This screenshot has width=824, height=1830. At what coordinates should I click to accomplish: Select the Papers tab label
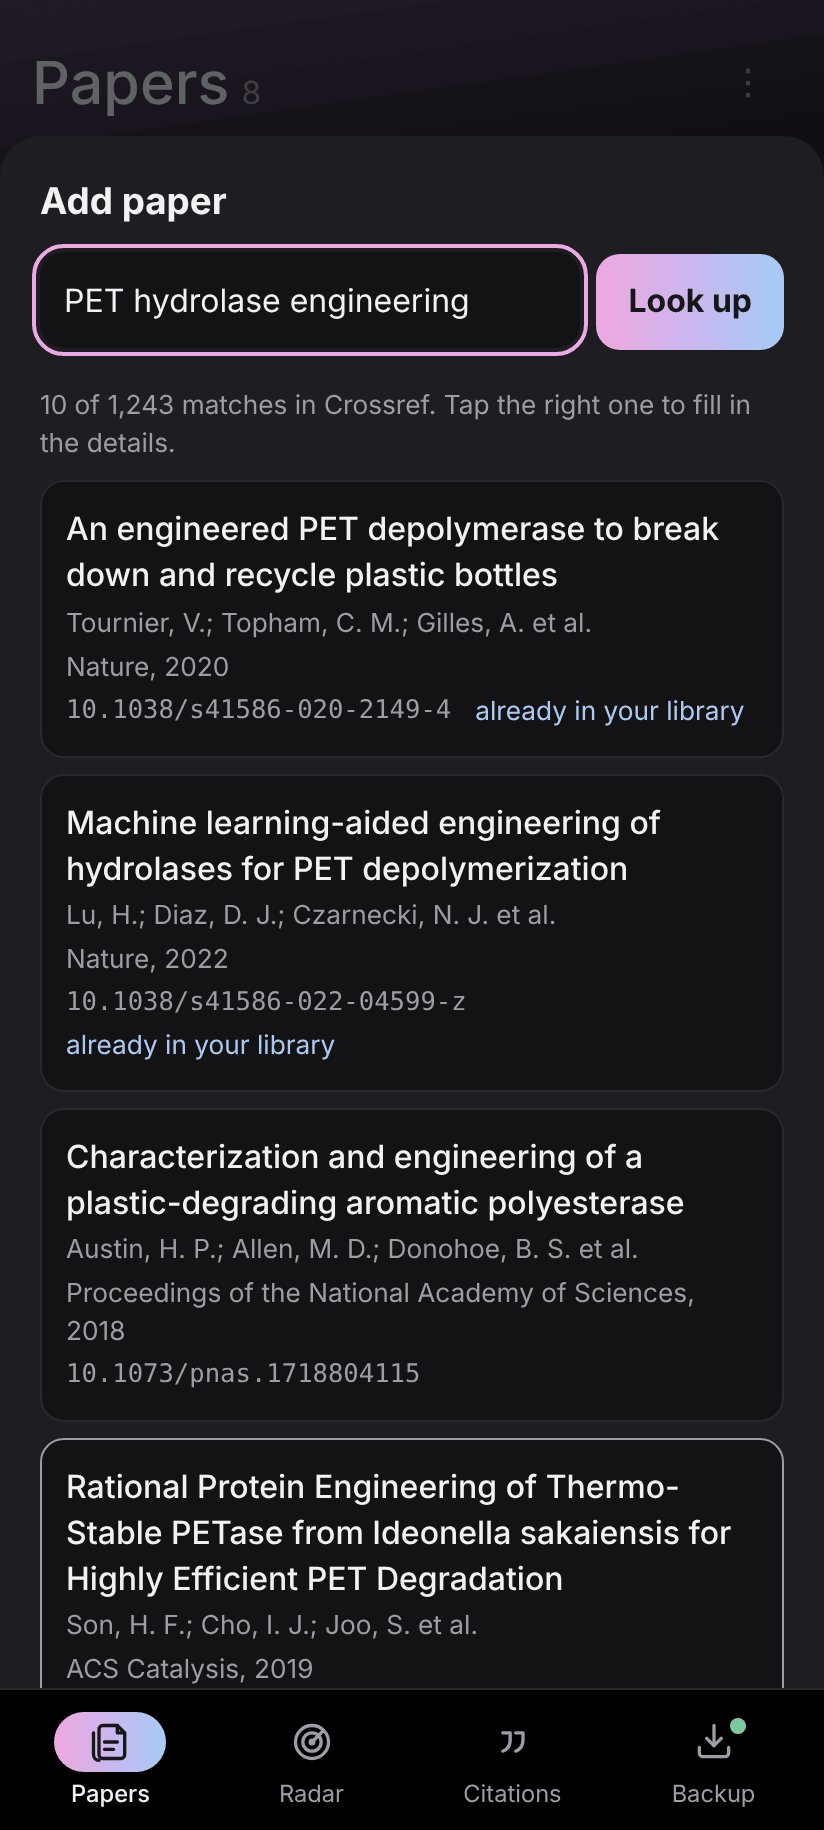click(x=110, y=1794)
